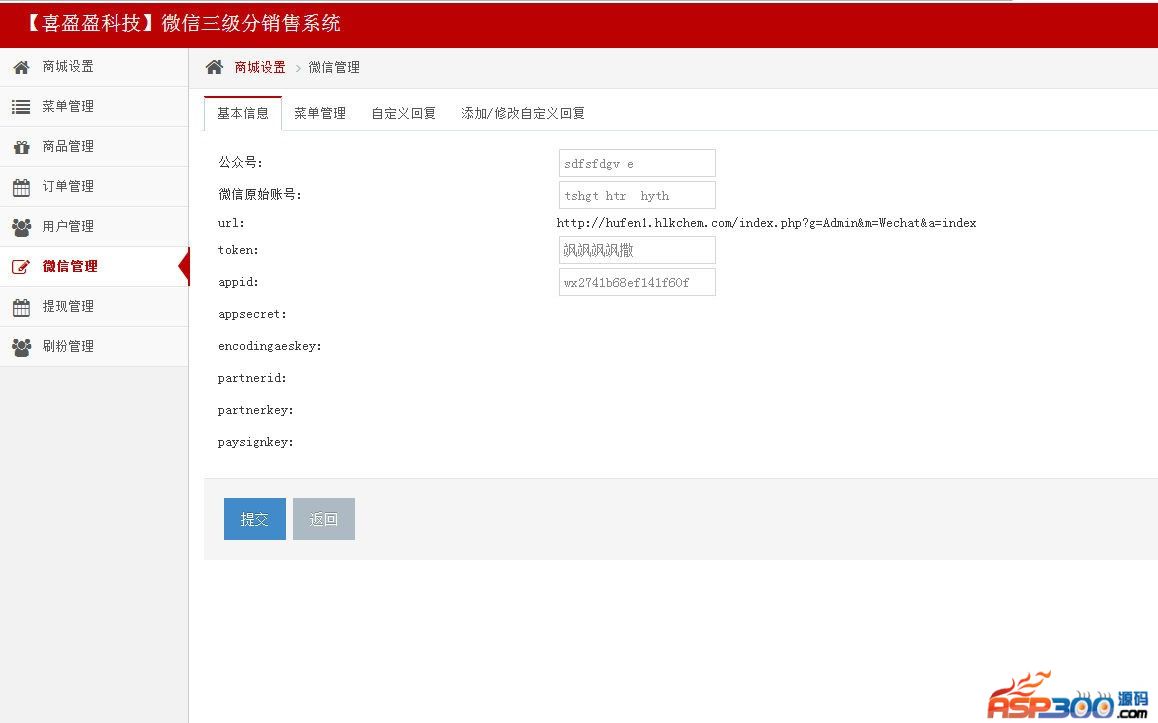Image resolution: width=1158 pixels, height=723 pixels.
Task: Click the home icon beside 商城设置 in sidebar
Action: click(x=21, y=67)
